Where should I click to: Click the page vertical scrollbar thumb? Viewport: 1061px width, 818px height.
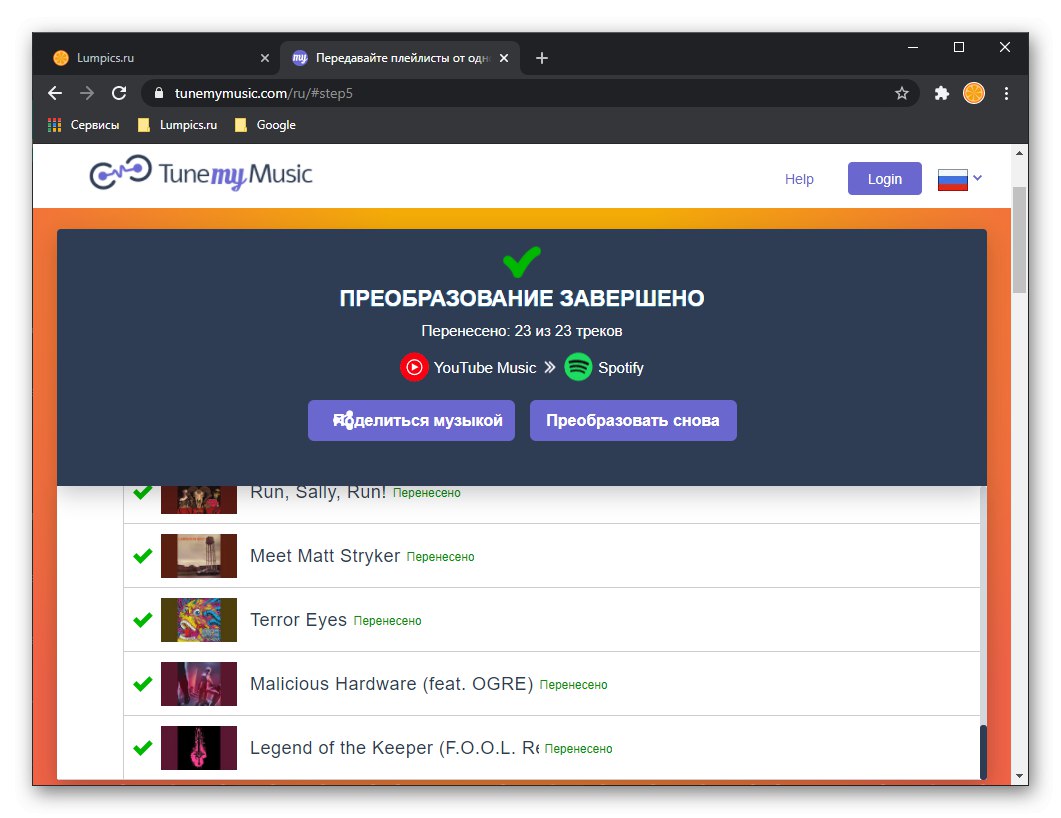(1019, 240)
